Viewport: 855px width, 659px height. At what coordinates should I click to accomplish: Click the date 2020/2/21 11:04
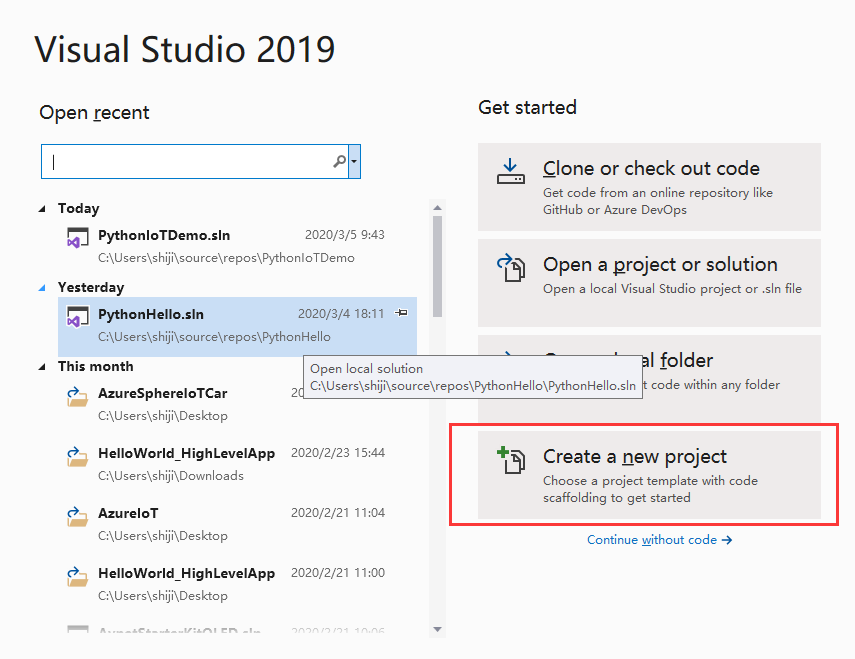point(338,513)
